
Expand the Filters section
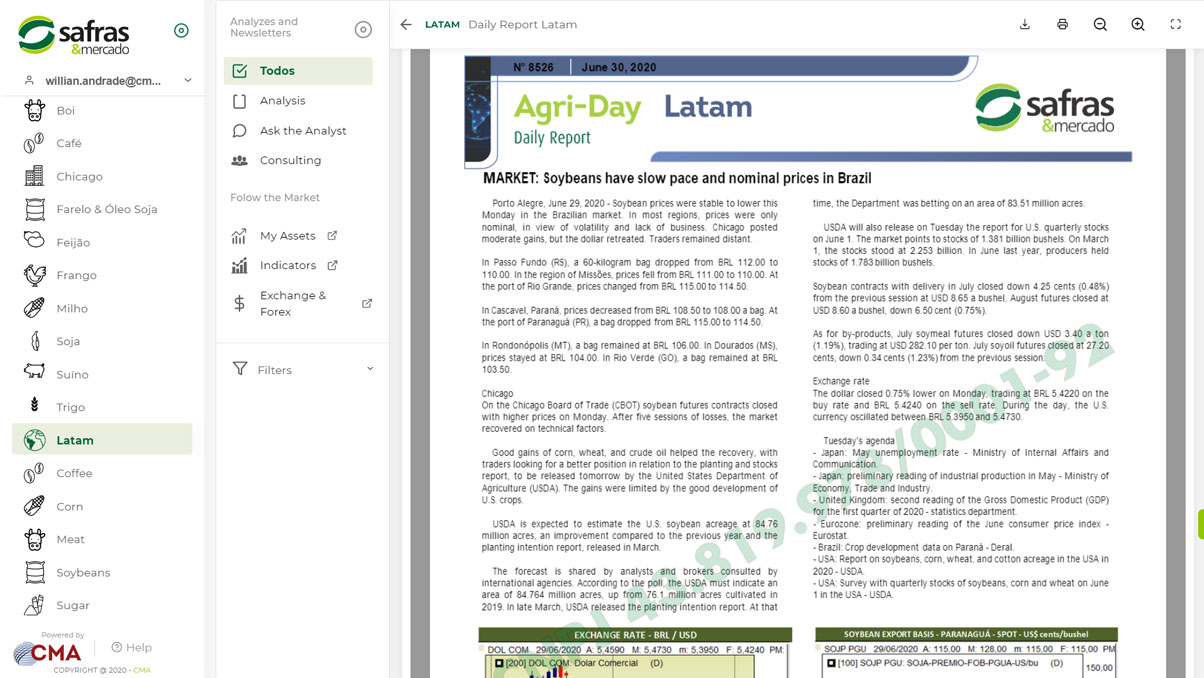coord(302,369)
